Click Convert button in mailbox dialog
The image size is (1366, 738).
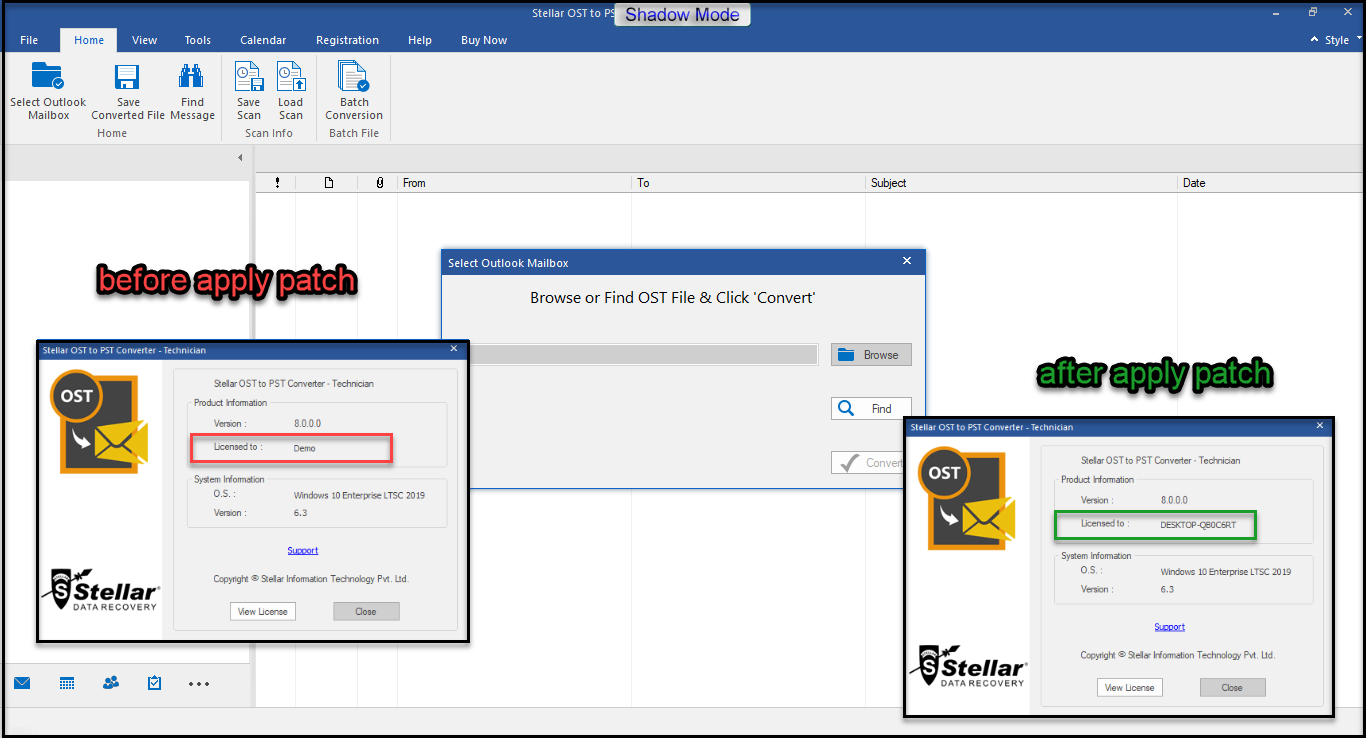coord(868,463)
